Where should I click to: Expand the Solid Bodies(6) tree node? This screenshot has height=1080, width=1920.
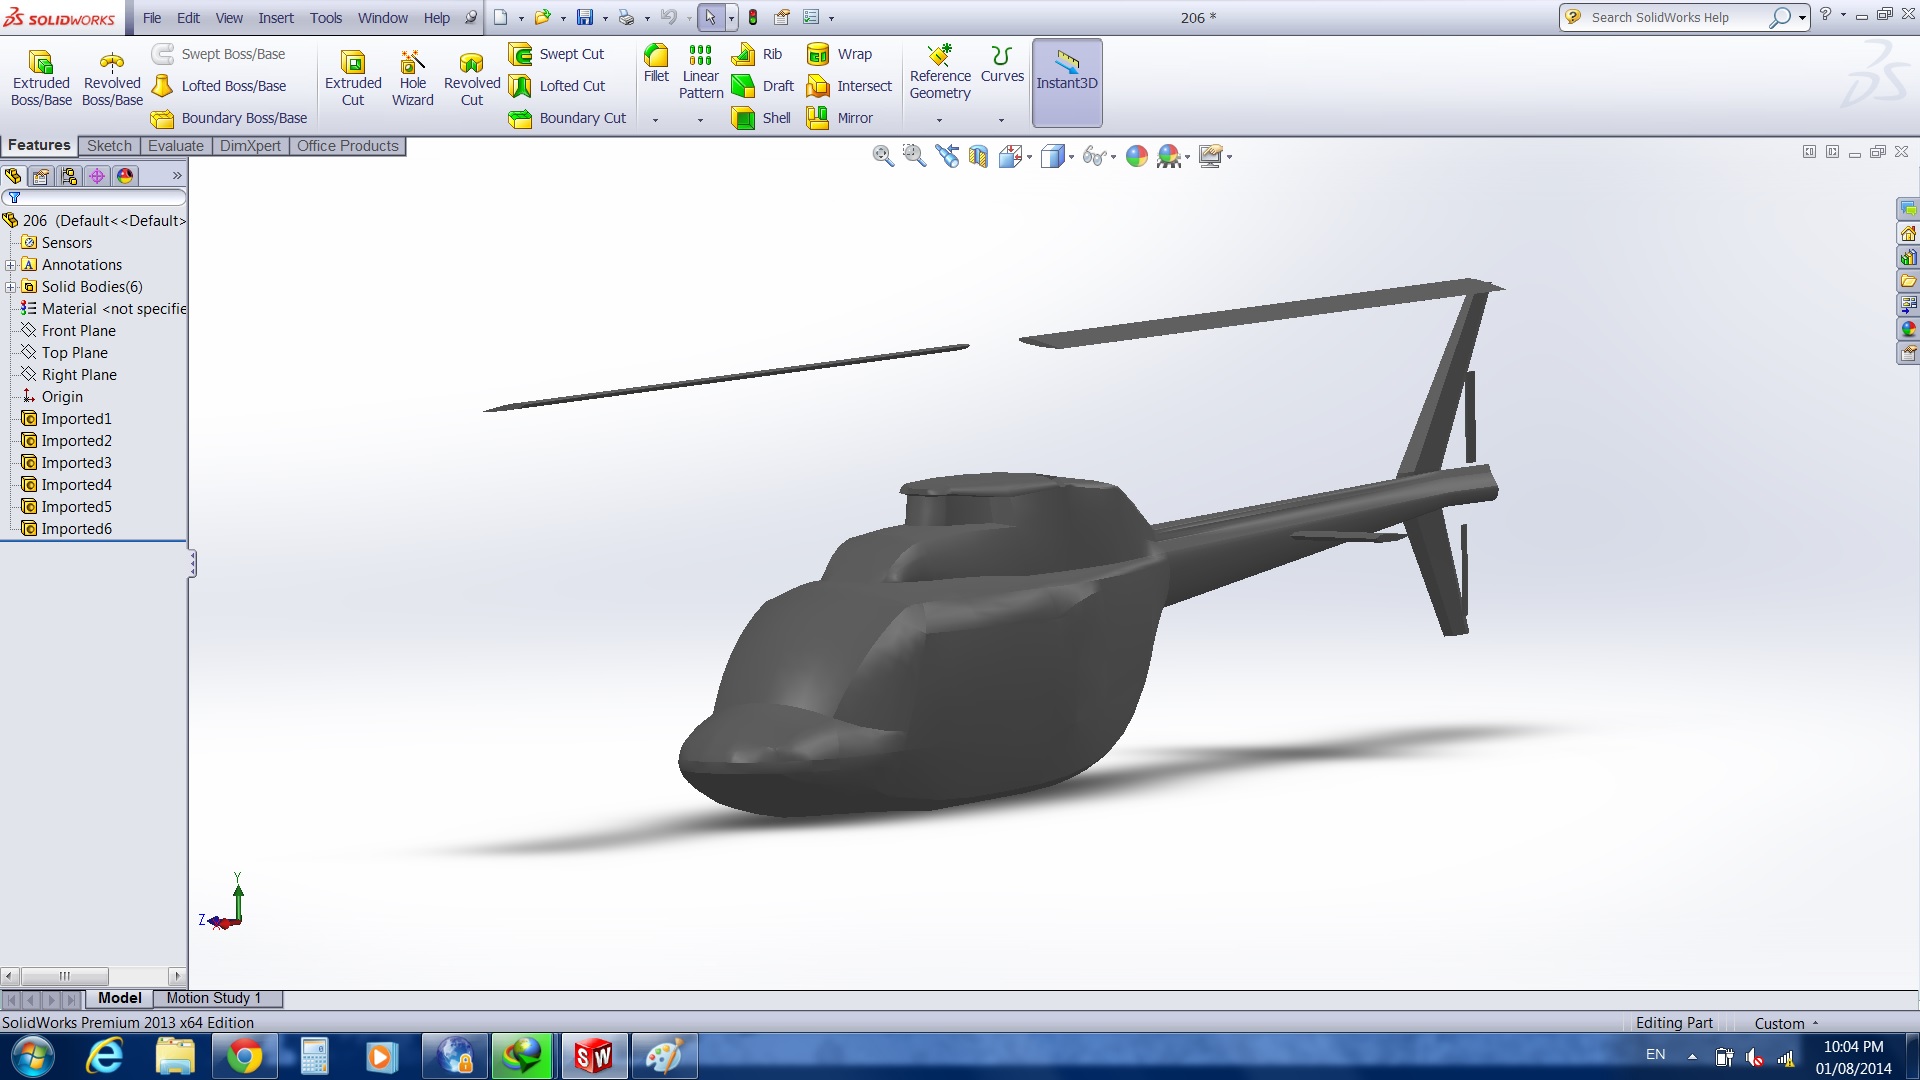coord(10,287)
